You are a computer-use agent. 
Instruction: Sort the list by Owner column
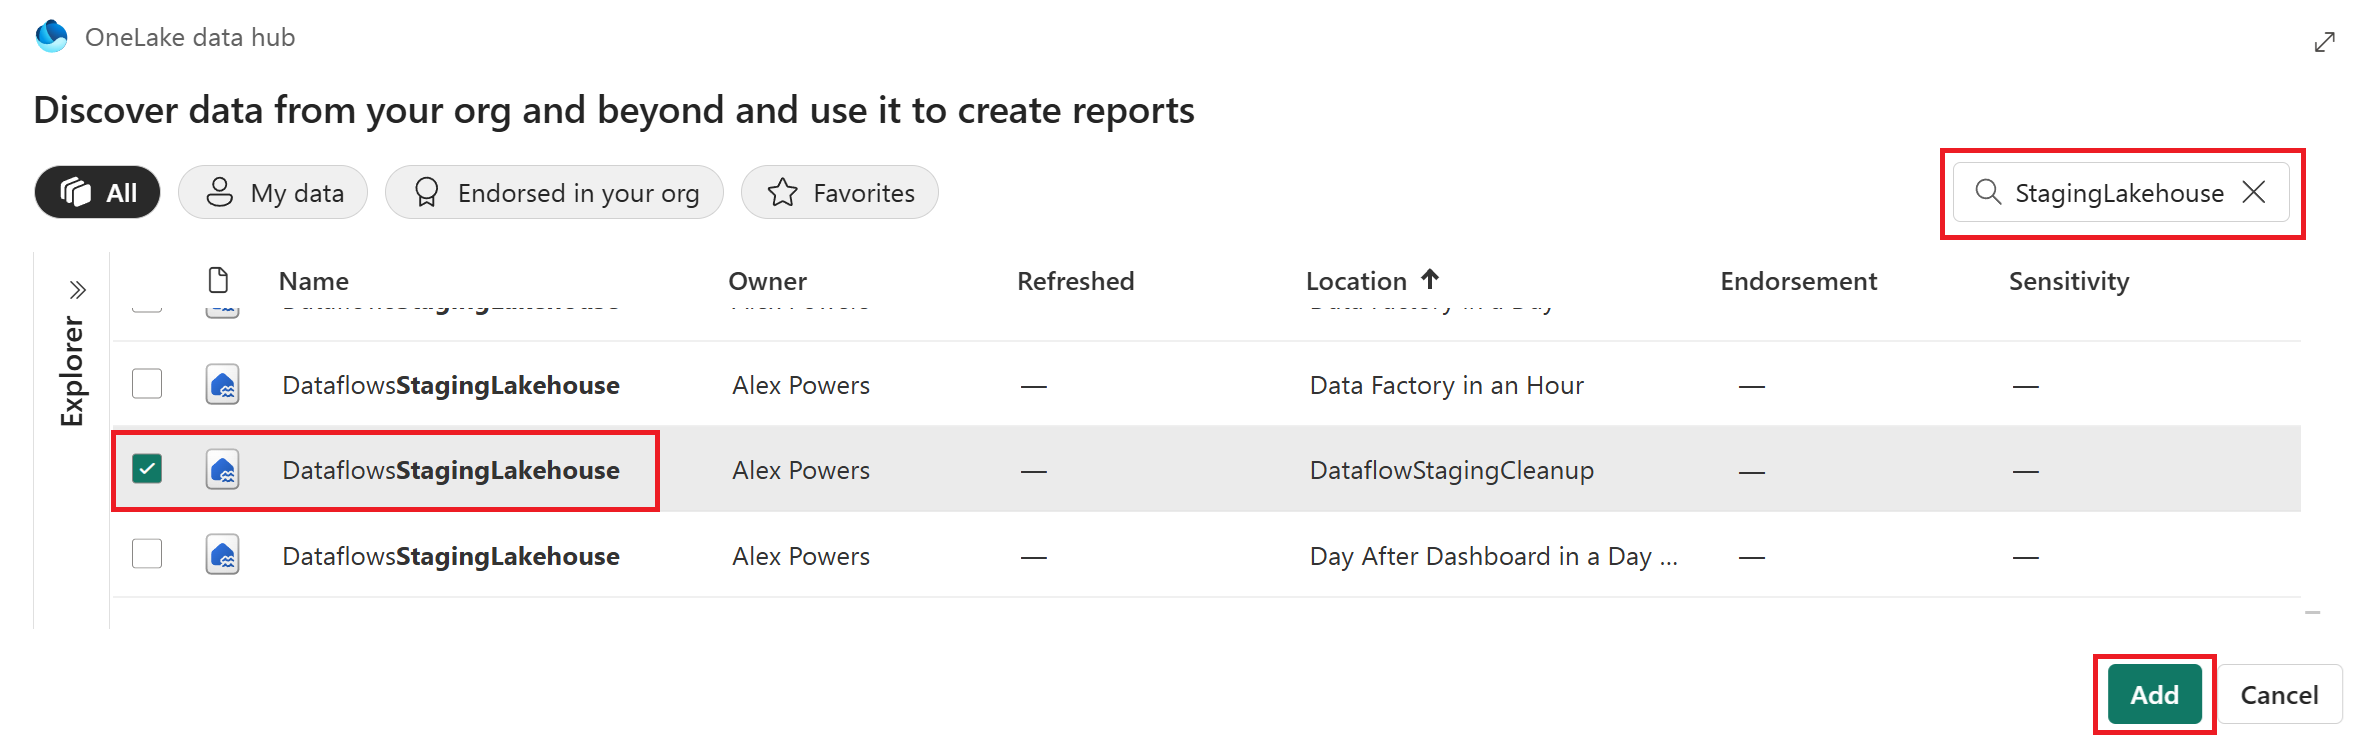pos(767,281)
